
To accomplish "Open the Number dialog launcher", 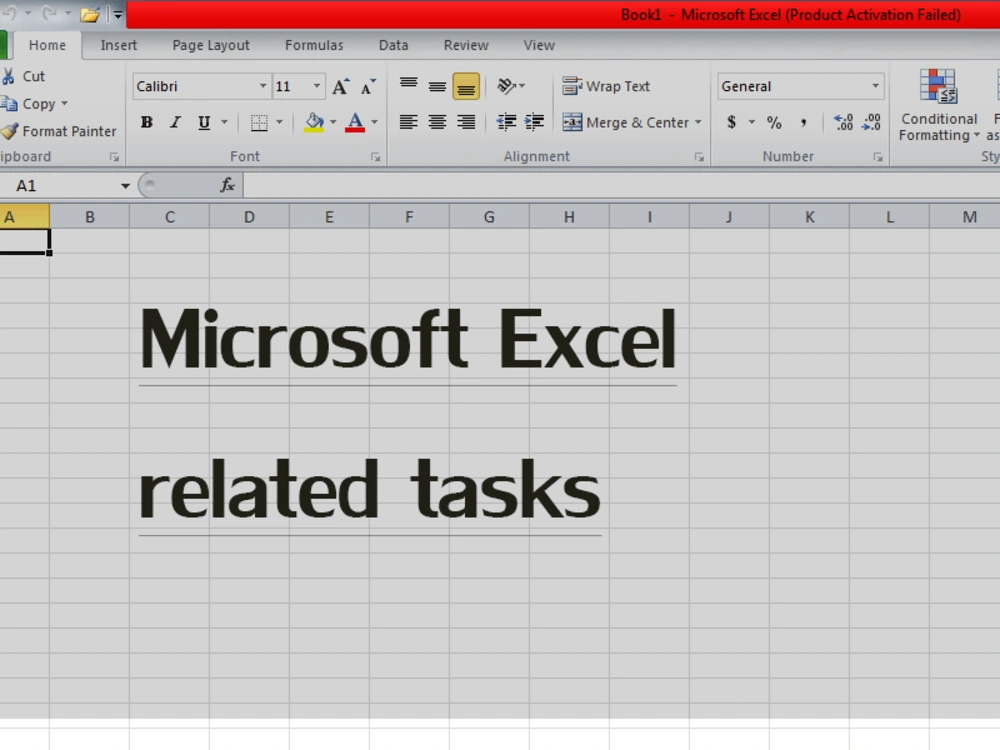I will [878, 157].
